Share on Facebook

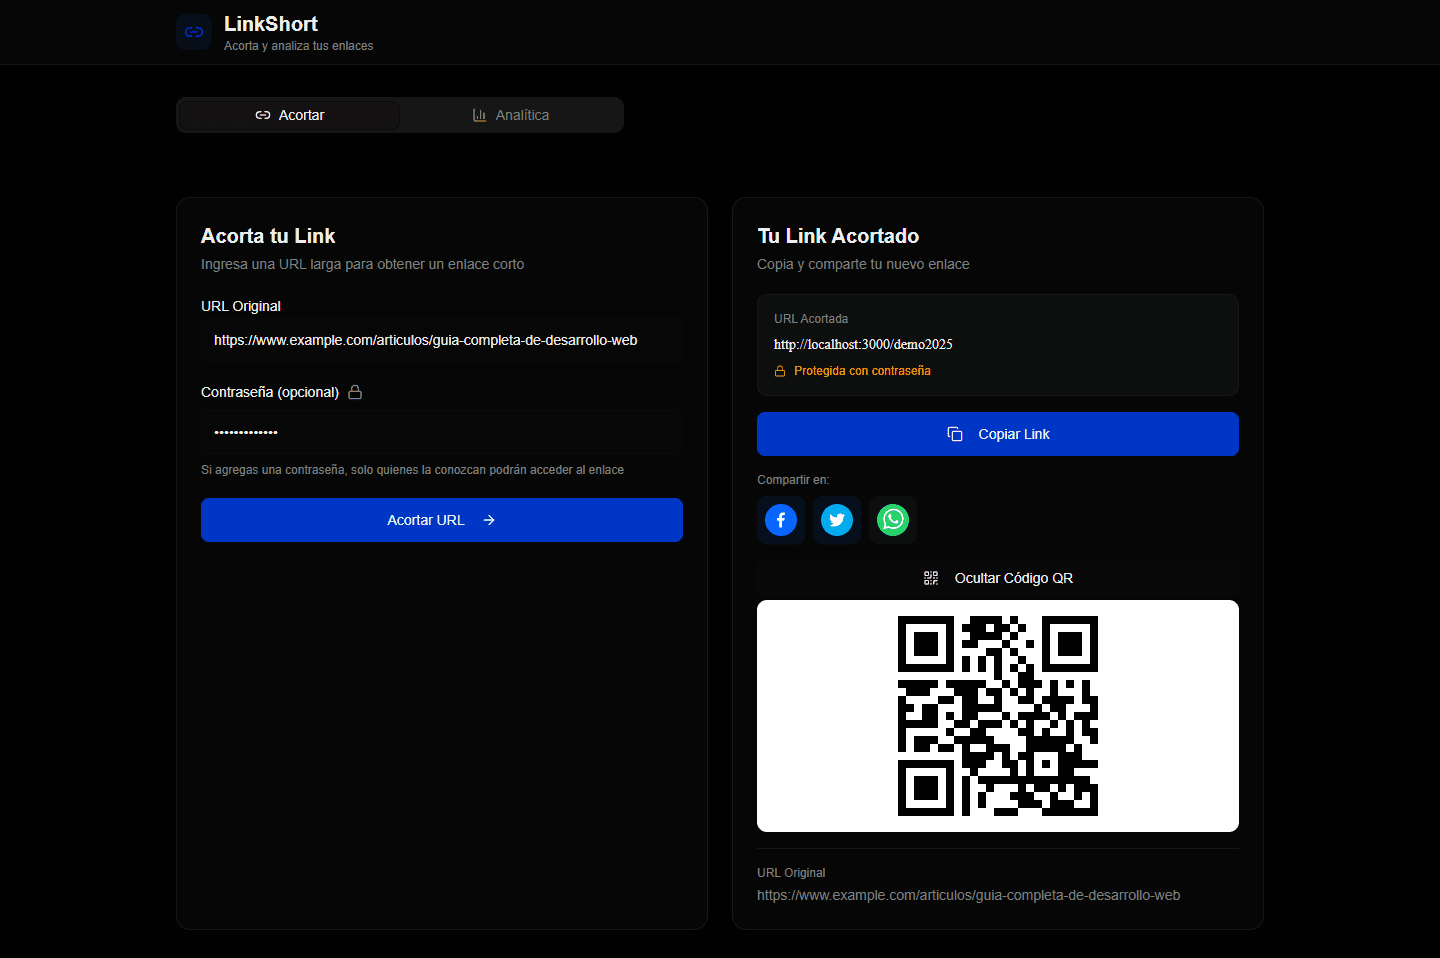tap(781, 520)
